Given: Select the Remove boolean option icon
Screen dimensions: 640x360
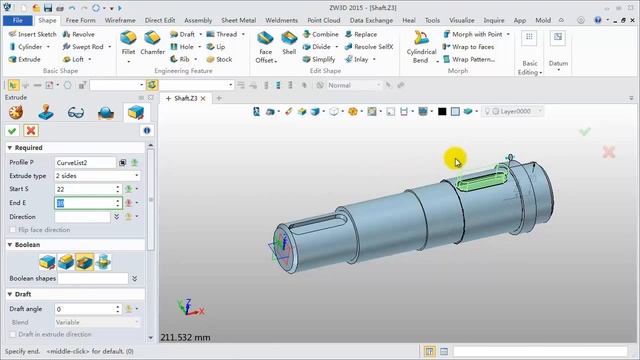Looking at the screenshot, I should coord(84,262).
